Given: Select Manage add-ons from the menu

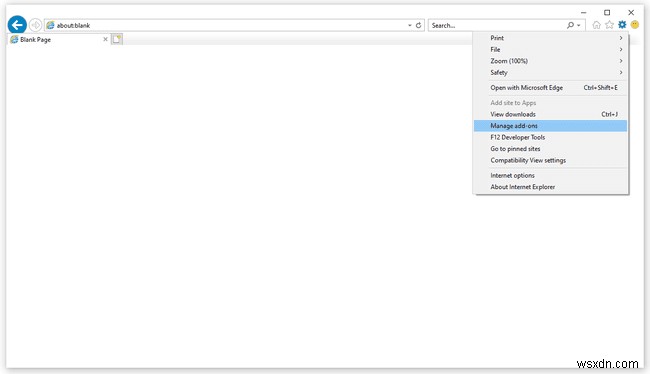Looking at the screenshot, I should click(551, 126).
